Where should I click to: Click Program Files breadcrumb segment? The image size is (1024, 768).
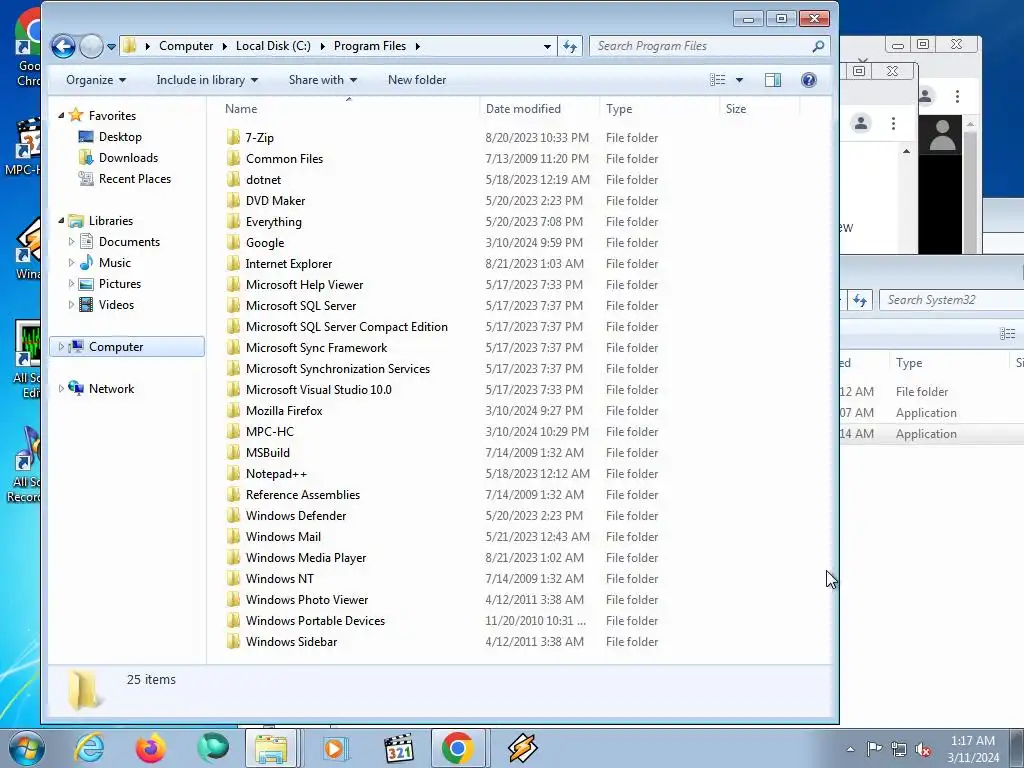click(370, 46)
